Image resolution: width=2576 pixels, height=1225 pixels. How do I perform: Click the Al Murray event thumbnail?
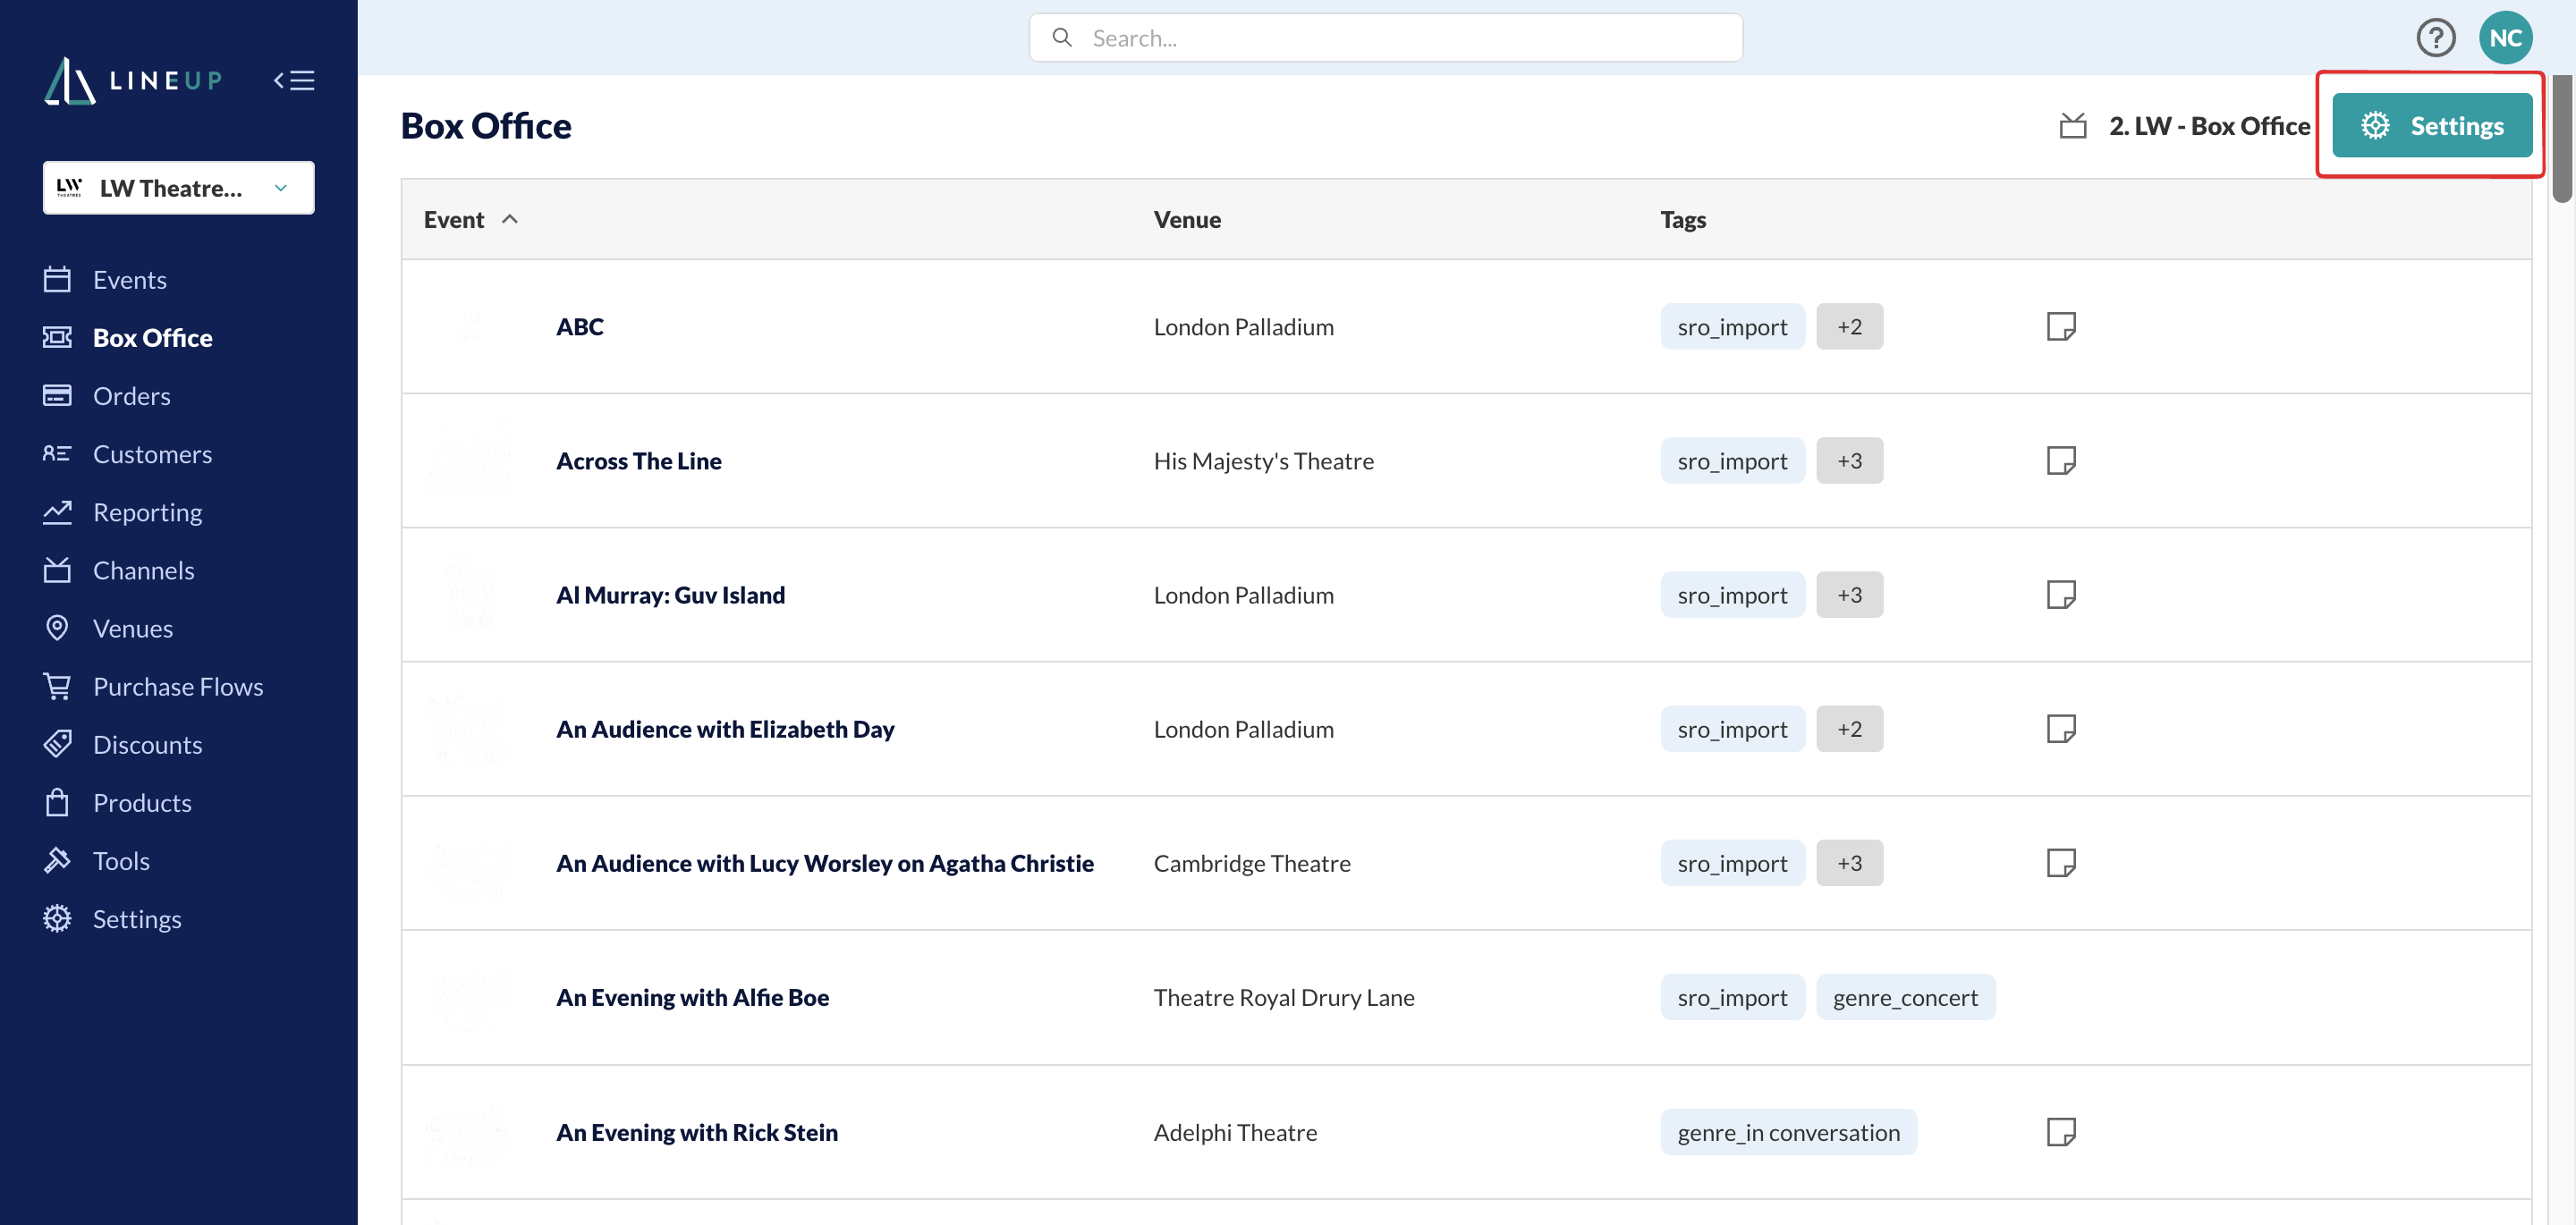pyautogui.click(x=469, y=594)
